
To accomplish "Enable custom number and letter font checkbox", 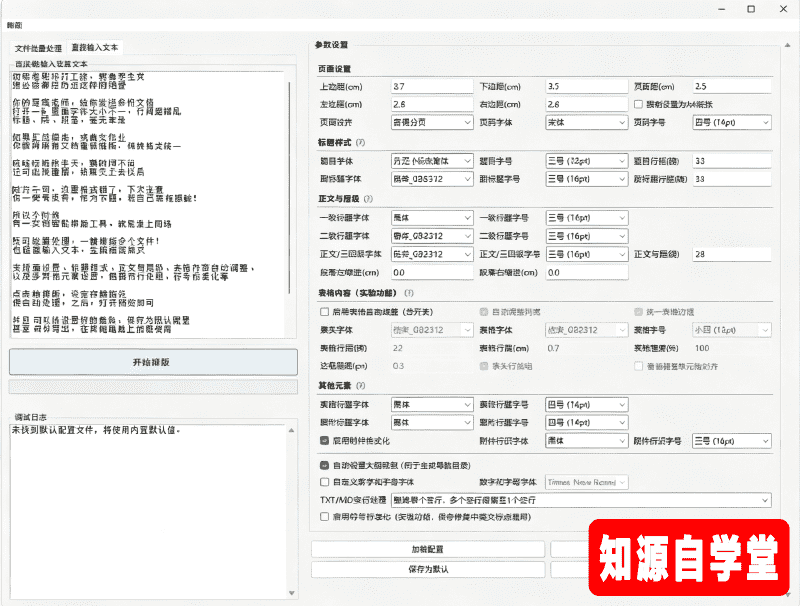I will (324, 482).
